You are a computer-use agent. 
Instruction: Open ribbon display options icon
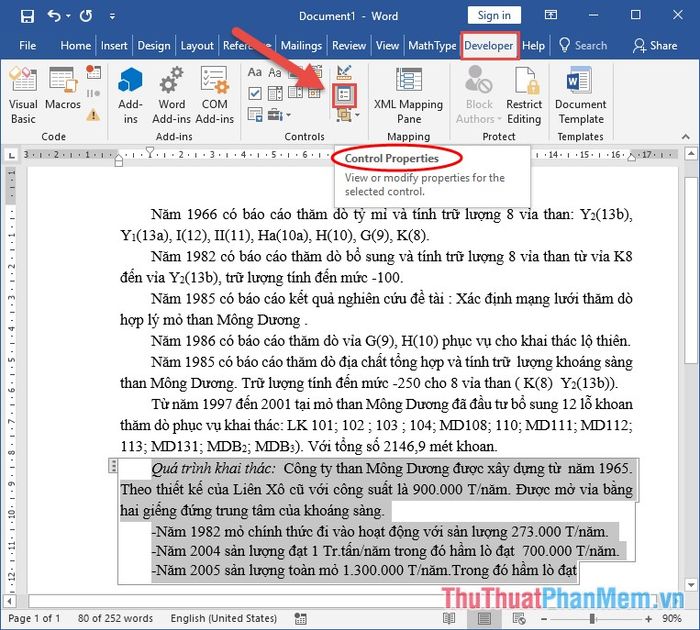coord(551,15)
